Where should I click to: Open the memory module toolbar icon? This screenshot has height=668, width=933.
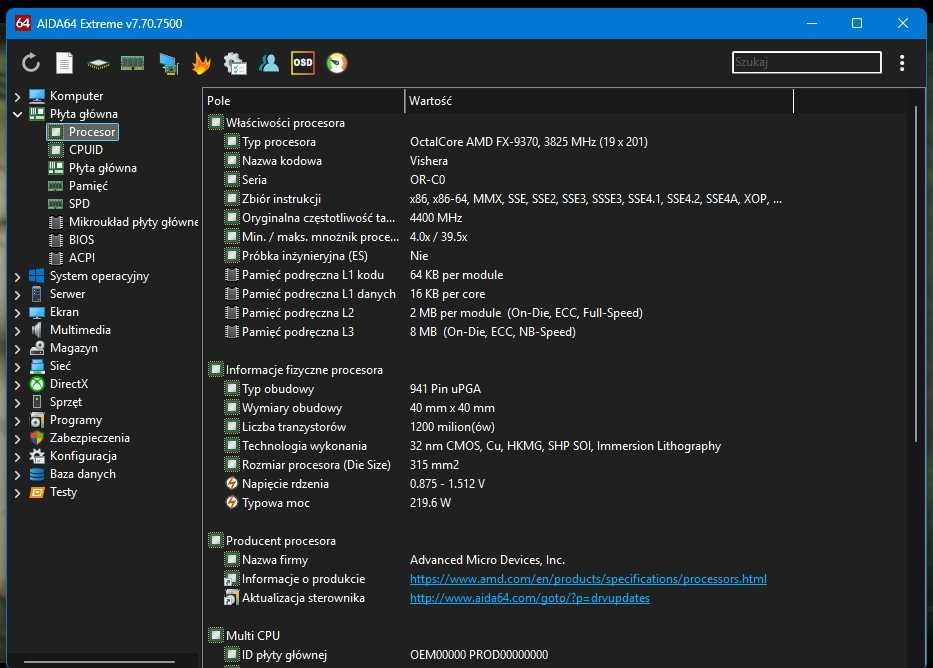132,62
